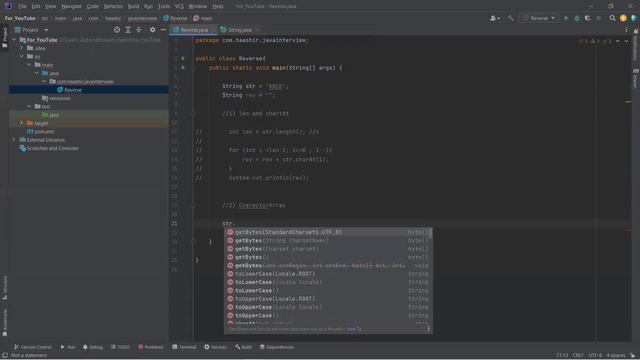This screenshot has height=360, width=640.
Task: Build project using the hammer icon
Action: pos(510,18)
